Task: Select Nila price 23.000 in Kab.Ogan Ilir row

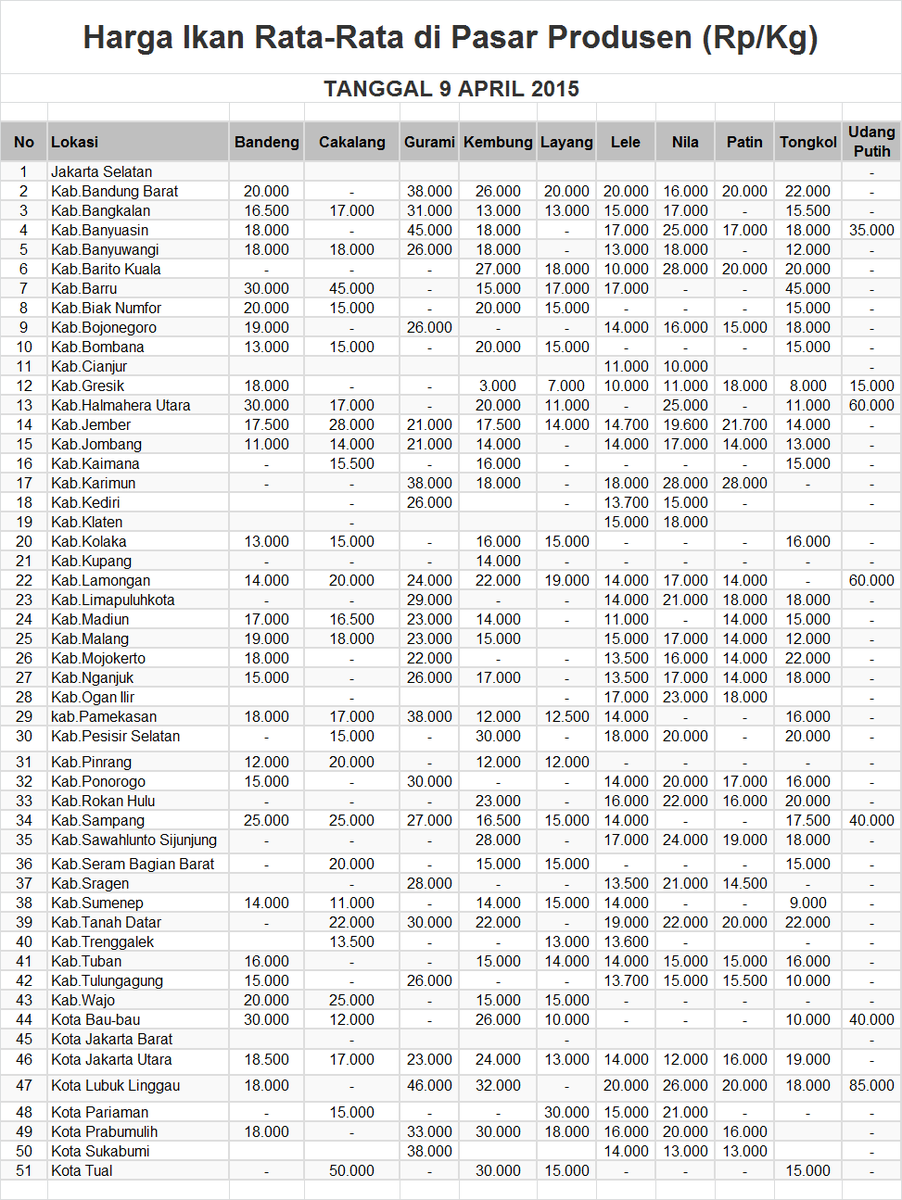Action: coord(685,698)
